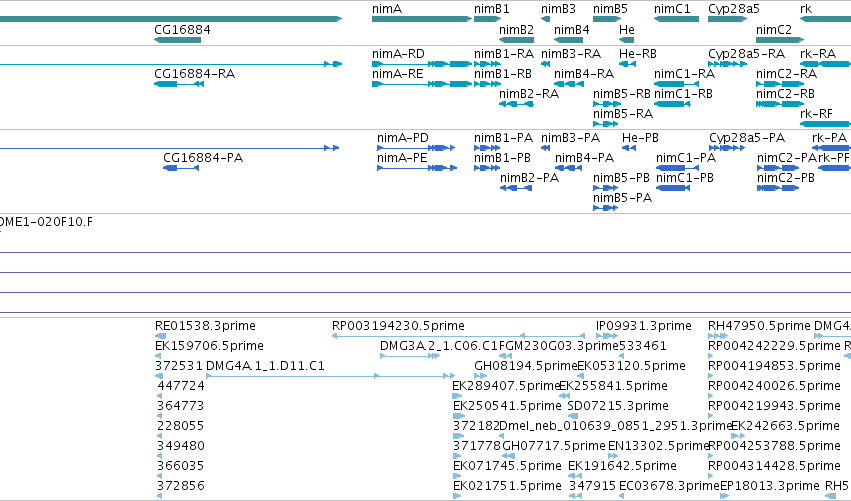The height and width of the screenshot is (501, 851).
Task: Select transcript nimC2-RA
Action: [x=780, y=84]
